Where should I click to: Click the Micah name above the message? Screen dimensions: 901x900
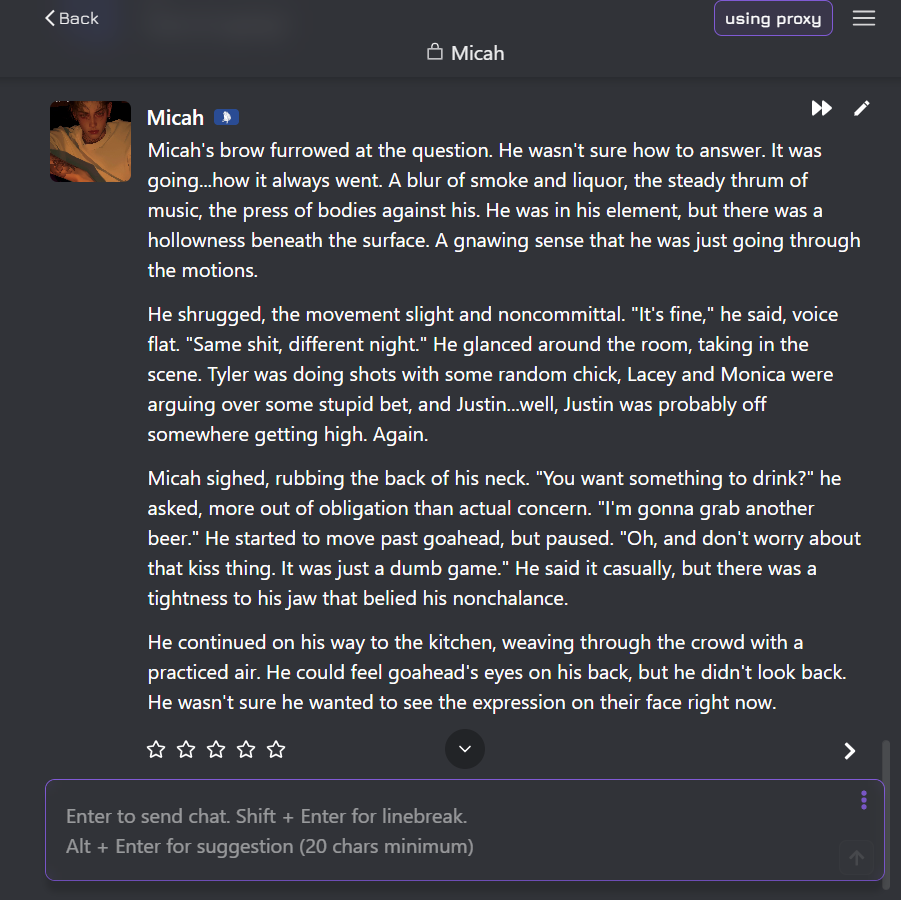[x=175, y=118]
